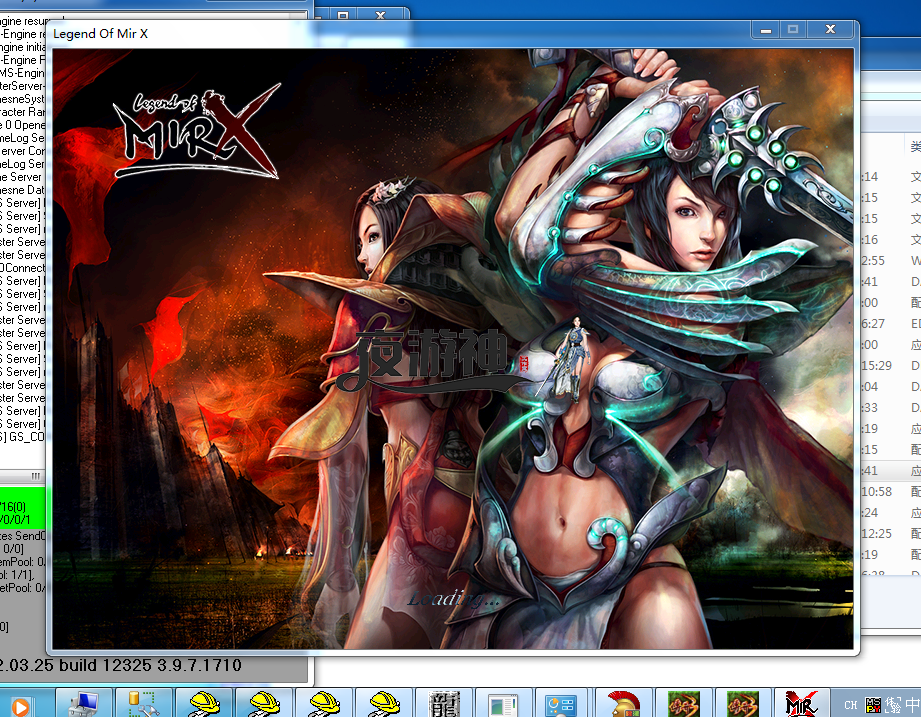The image size is (921, 717).
Task: Open game icon beside Mir X taskbar icon
Action: pos(743,703)
